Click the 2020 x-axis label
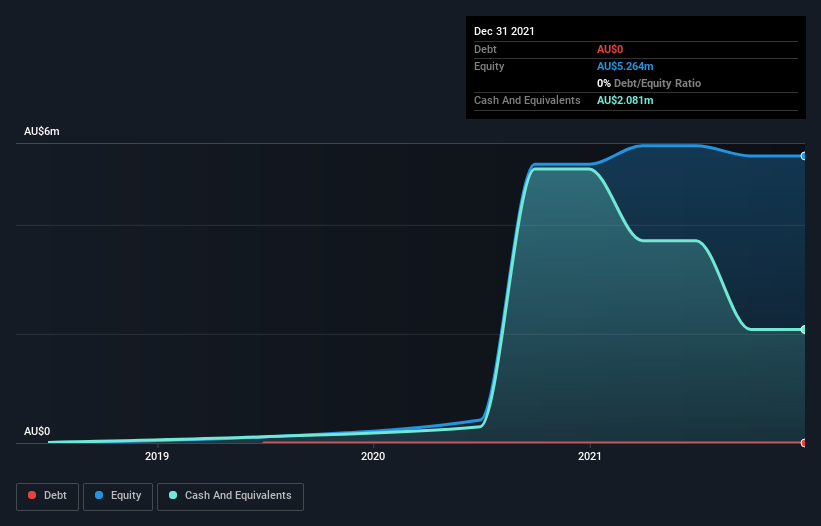 pyautogui.click(x=373, y=456)
